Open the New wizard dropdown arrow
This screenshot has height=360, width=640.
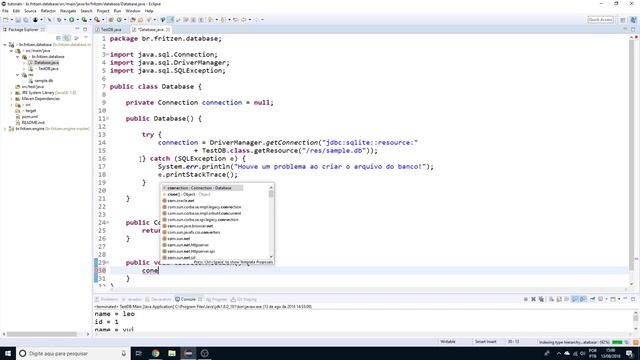pyautogui.click(x=11, y=20)
